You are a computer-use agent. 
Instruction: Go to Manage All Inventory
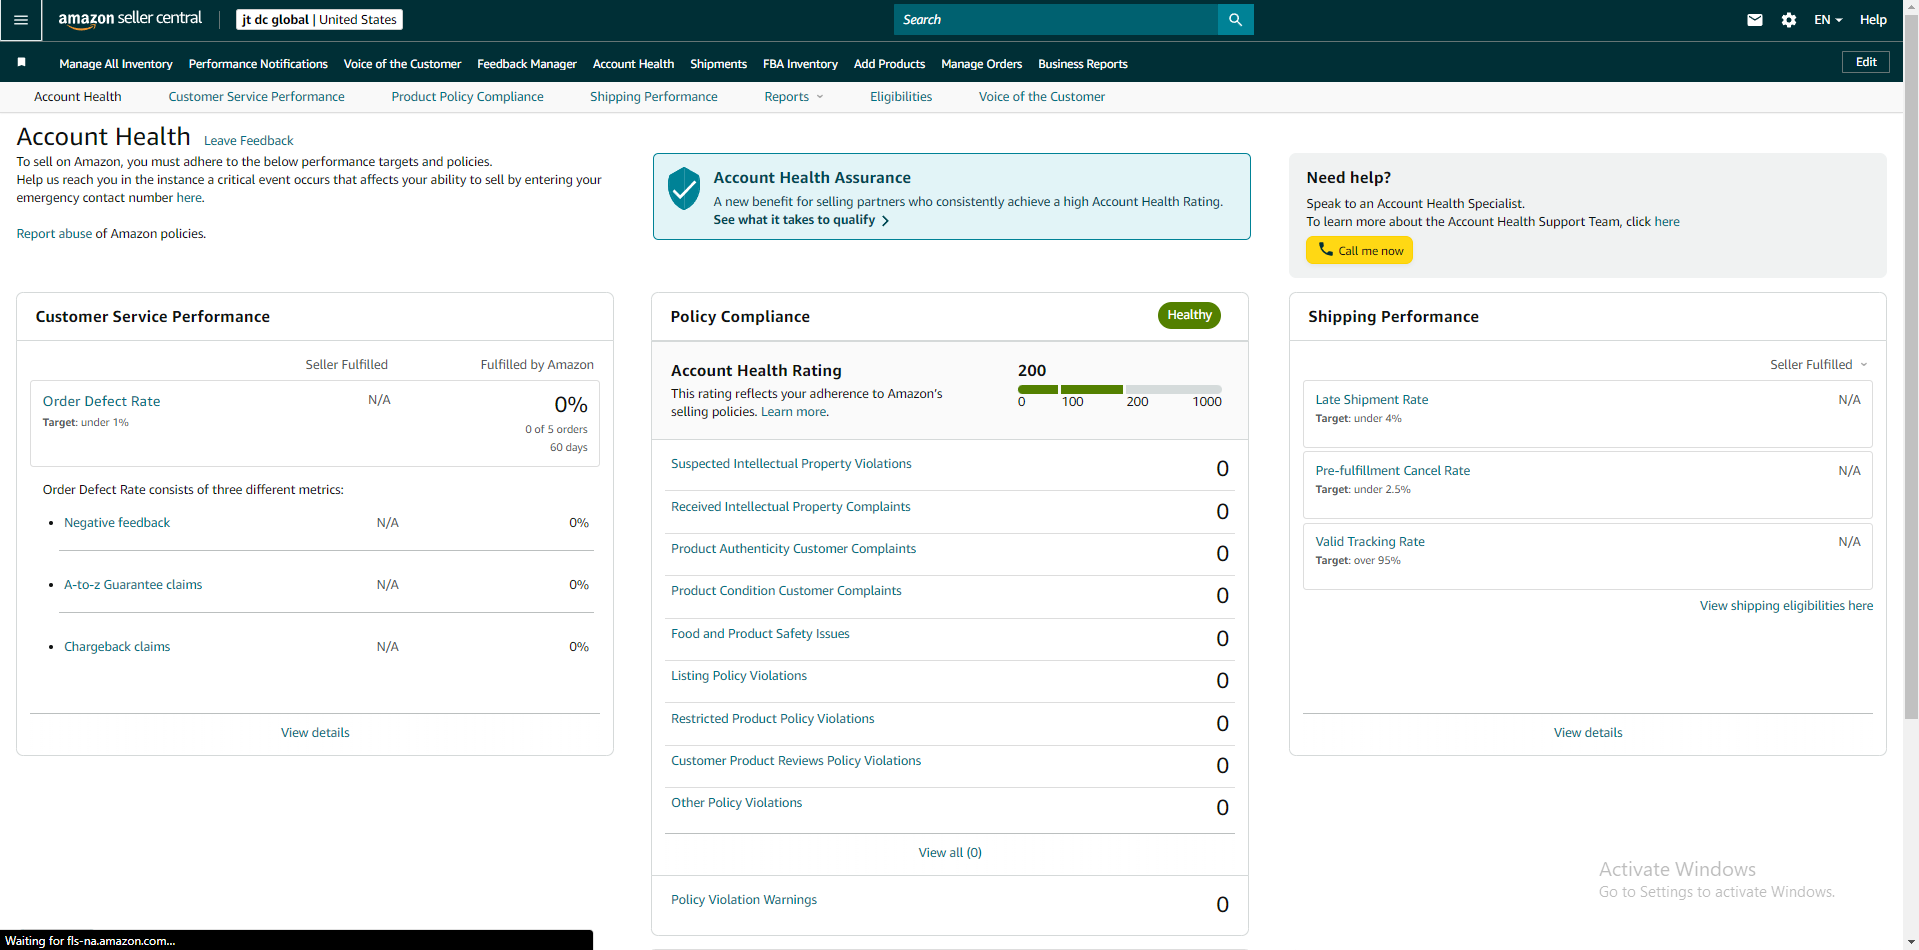pos(116,64)
